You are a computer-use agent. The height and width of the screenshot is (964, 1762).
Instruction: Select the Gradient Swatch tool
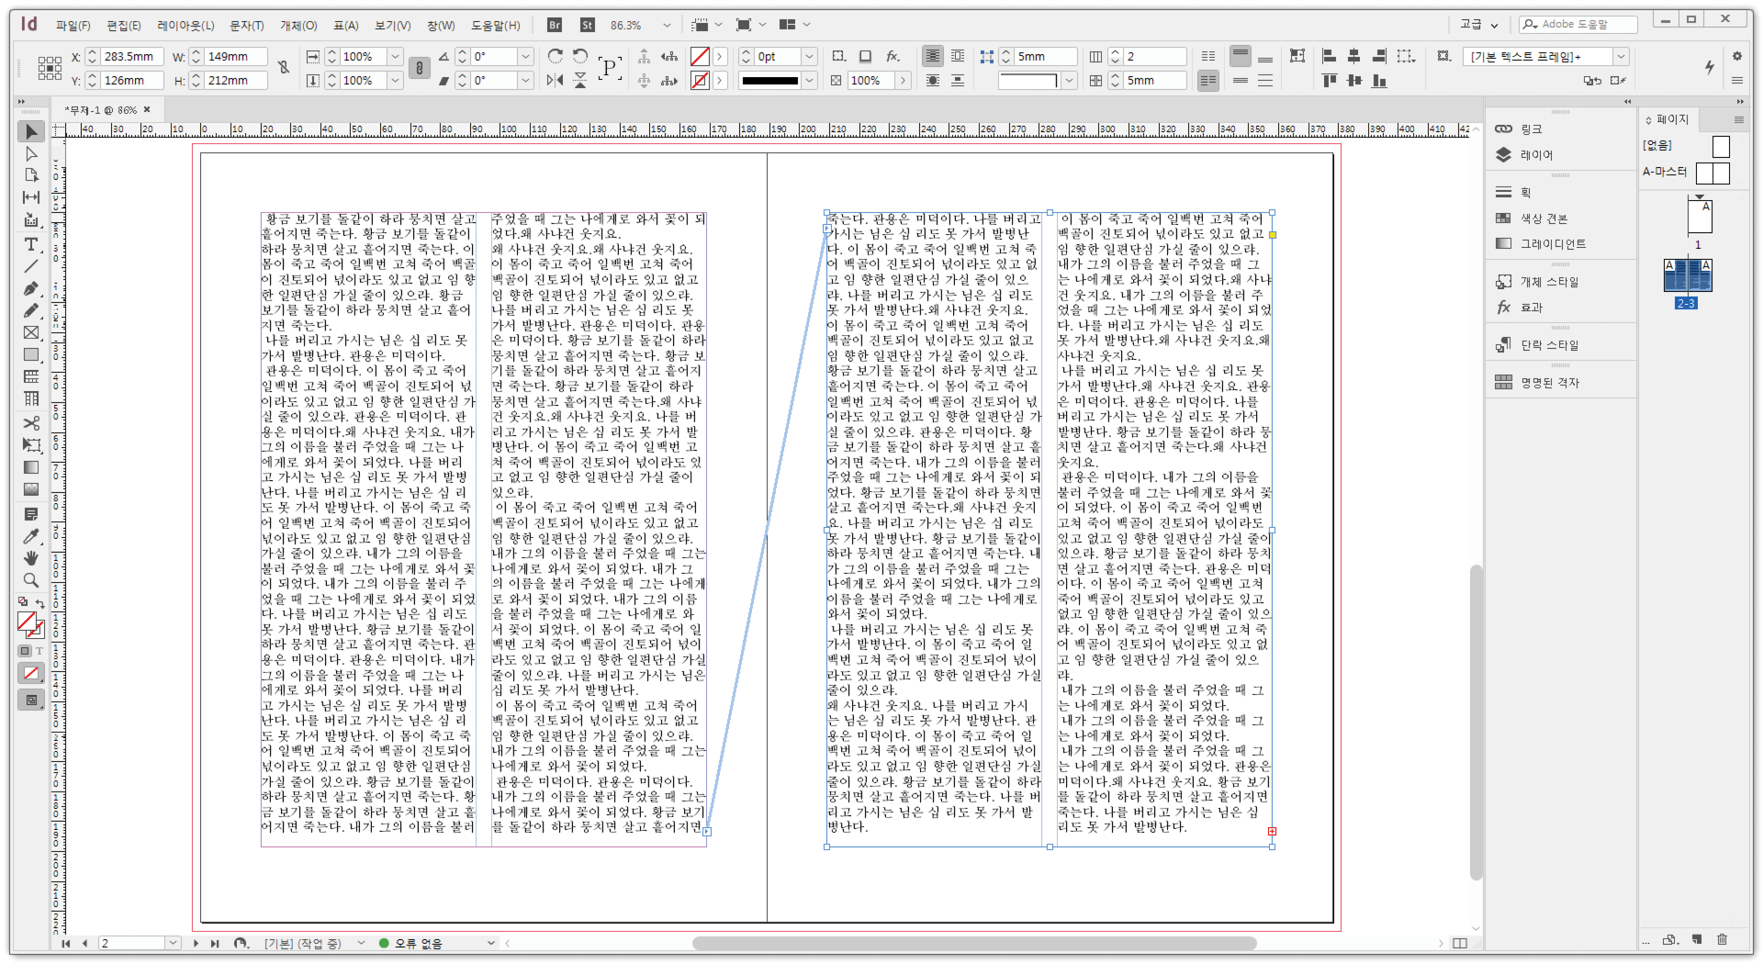pyautogui.click(x=31, y=467)
